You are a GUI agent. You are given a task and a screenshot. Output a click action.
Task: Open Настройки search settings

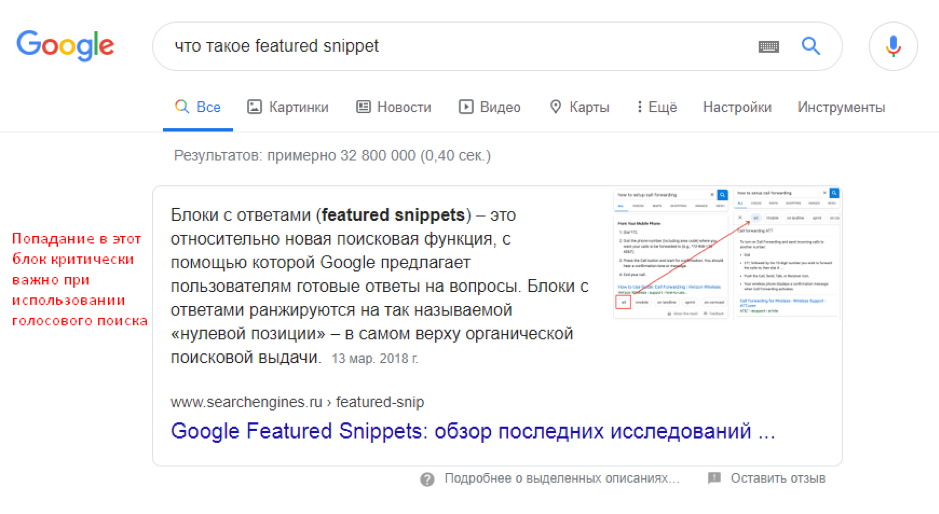coord(737,107)
